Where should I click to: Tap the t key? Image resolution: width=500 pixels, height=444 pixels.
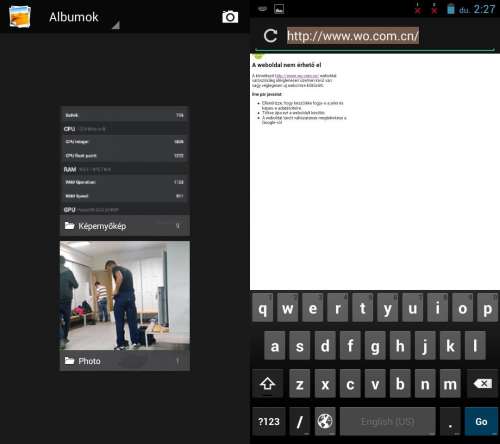pyautogui.click(x=363, y=308)
